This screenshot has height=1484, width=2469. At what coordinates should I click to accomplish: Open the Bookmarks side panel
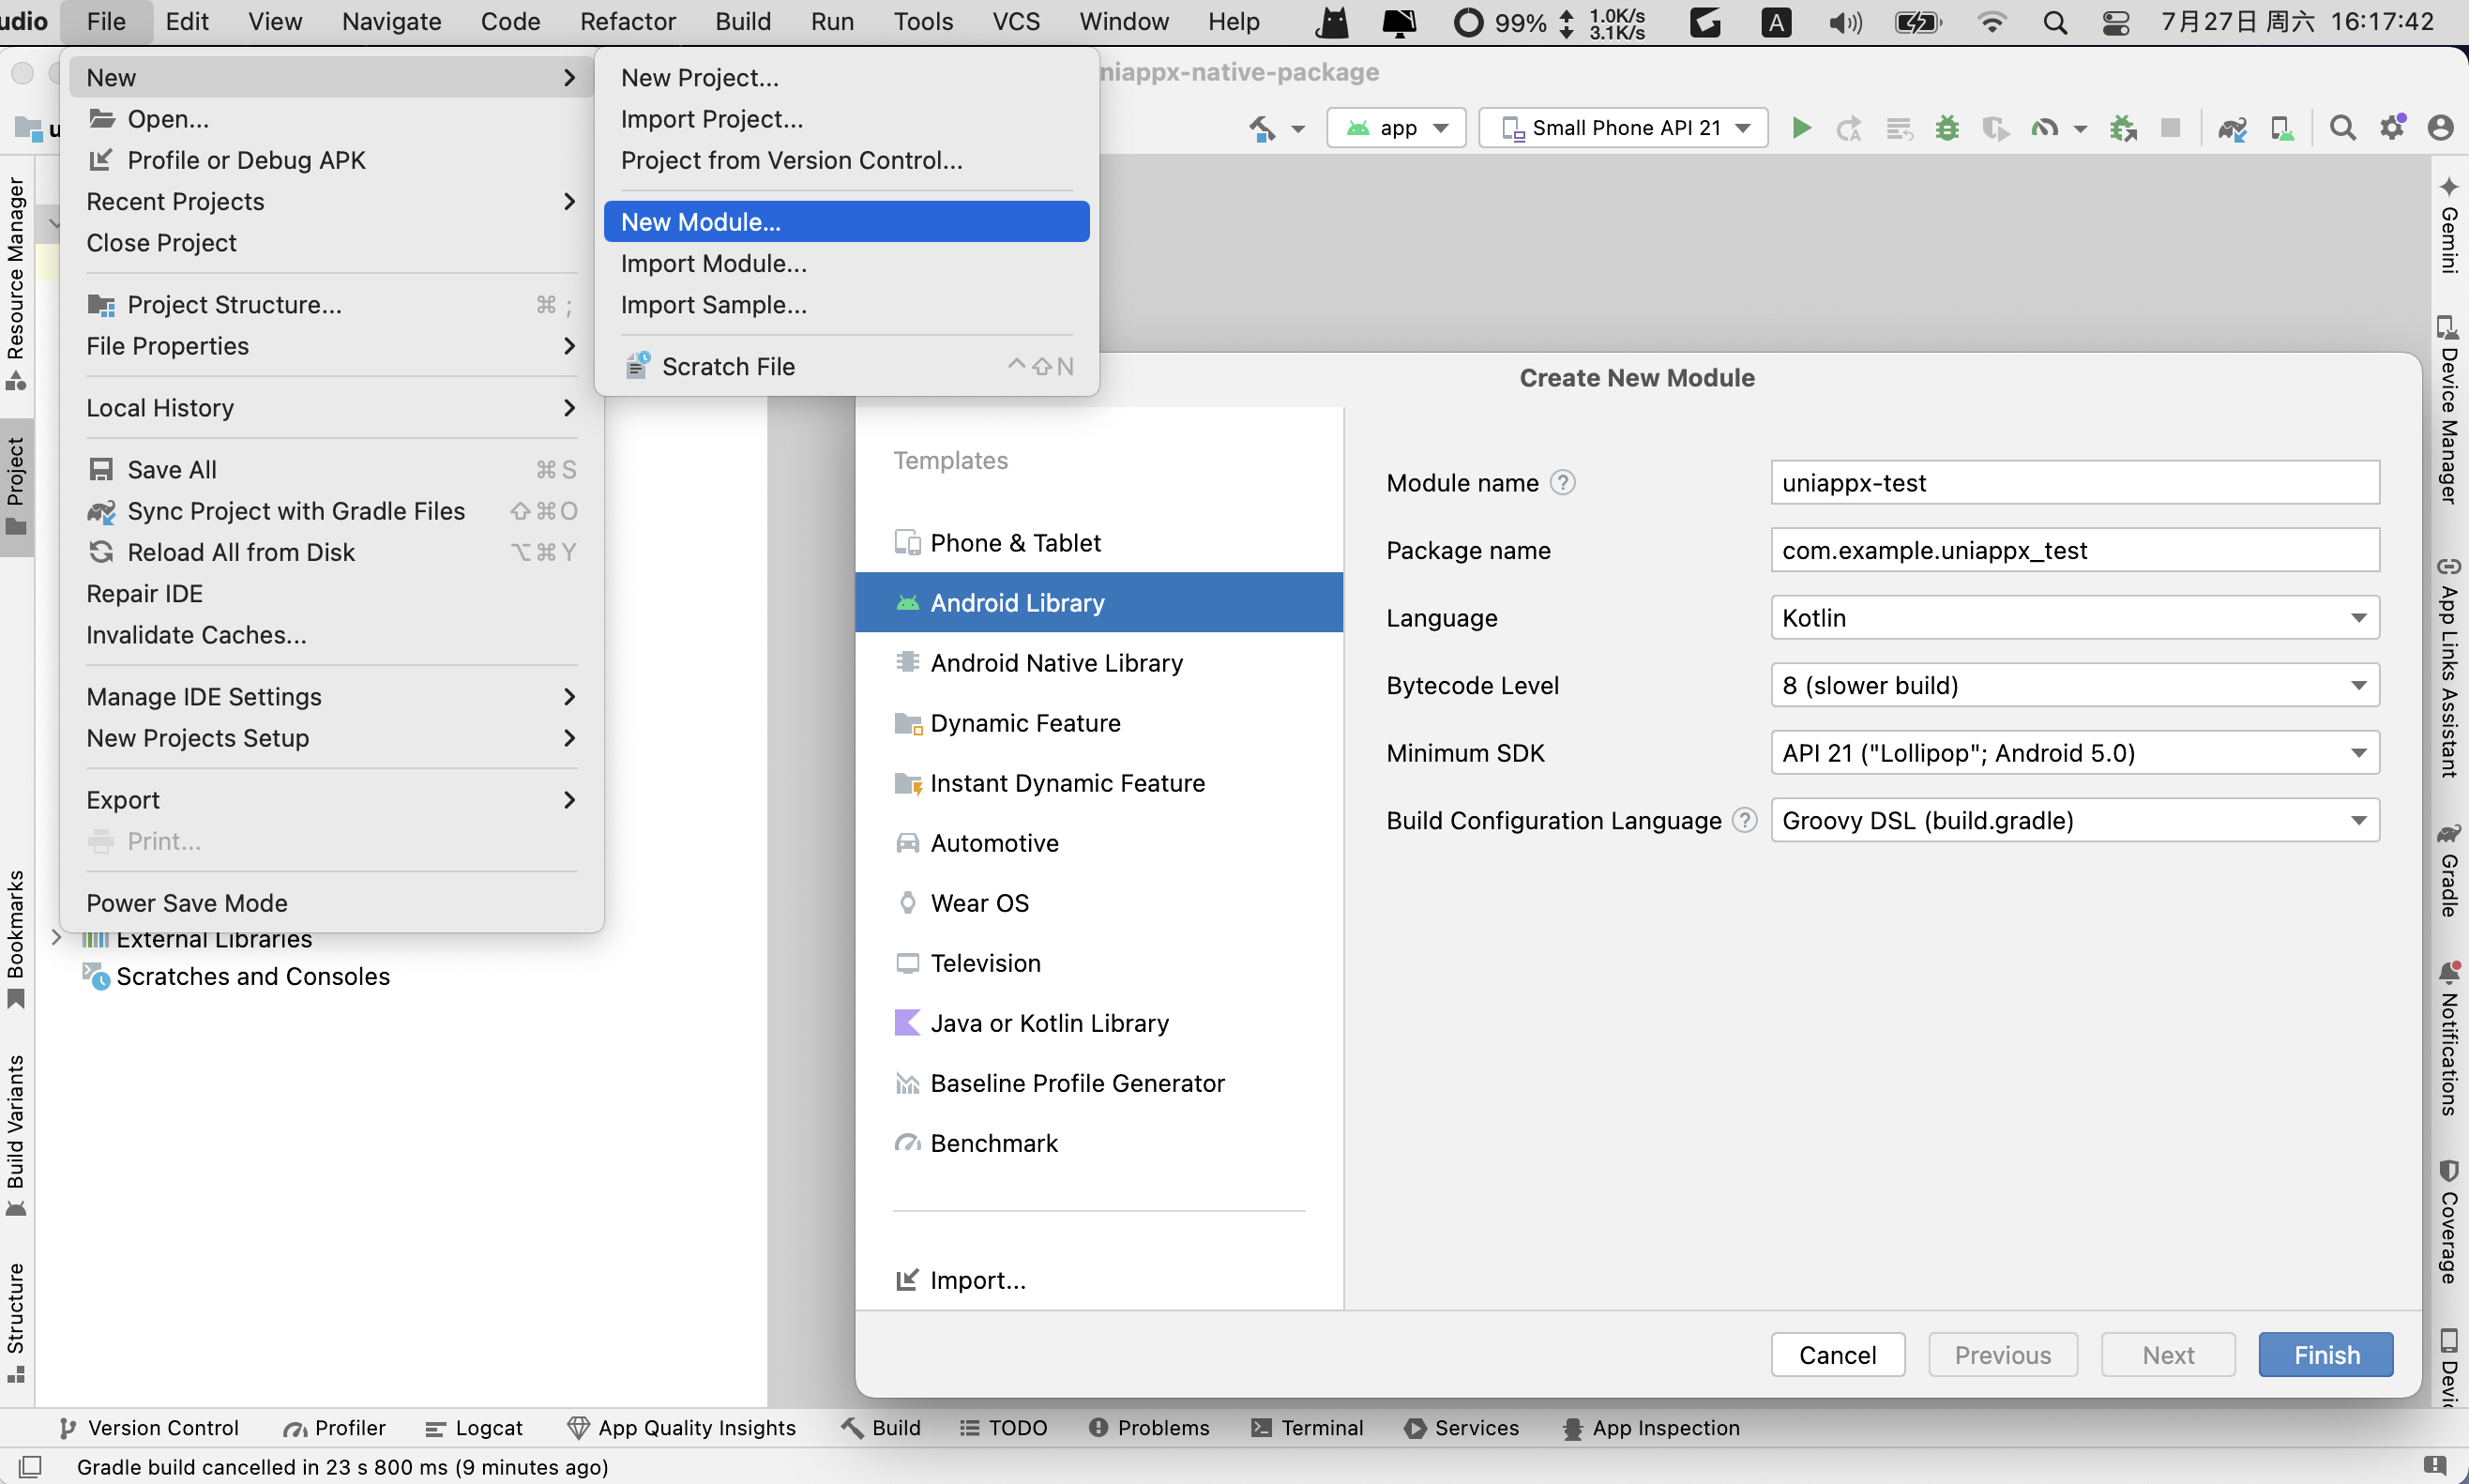[16, 940]
